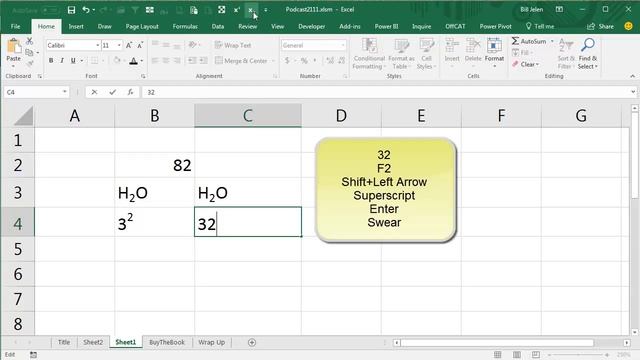Viewport: 640px width, 360px height.
Task: Open the General number format dropdown
Action: (x=343, y=45)
